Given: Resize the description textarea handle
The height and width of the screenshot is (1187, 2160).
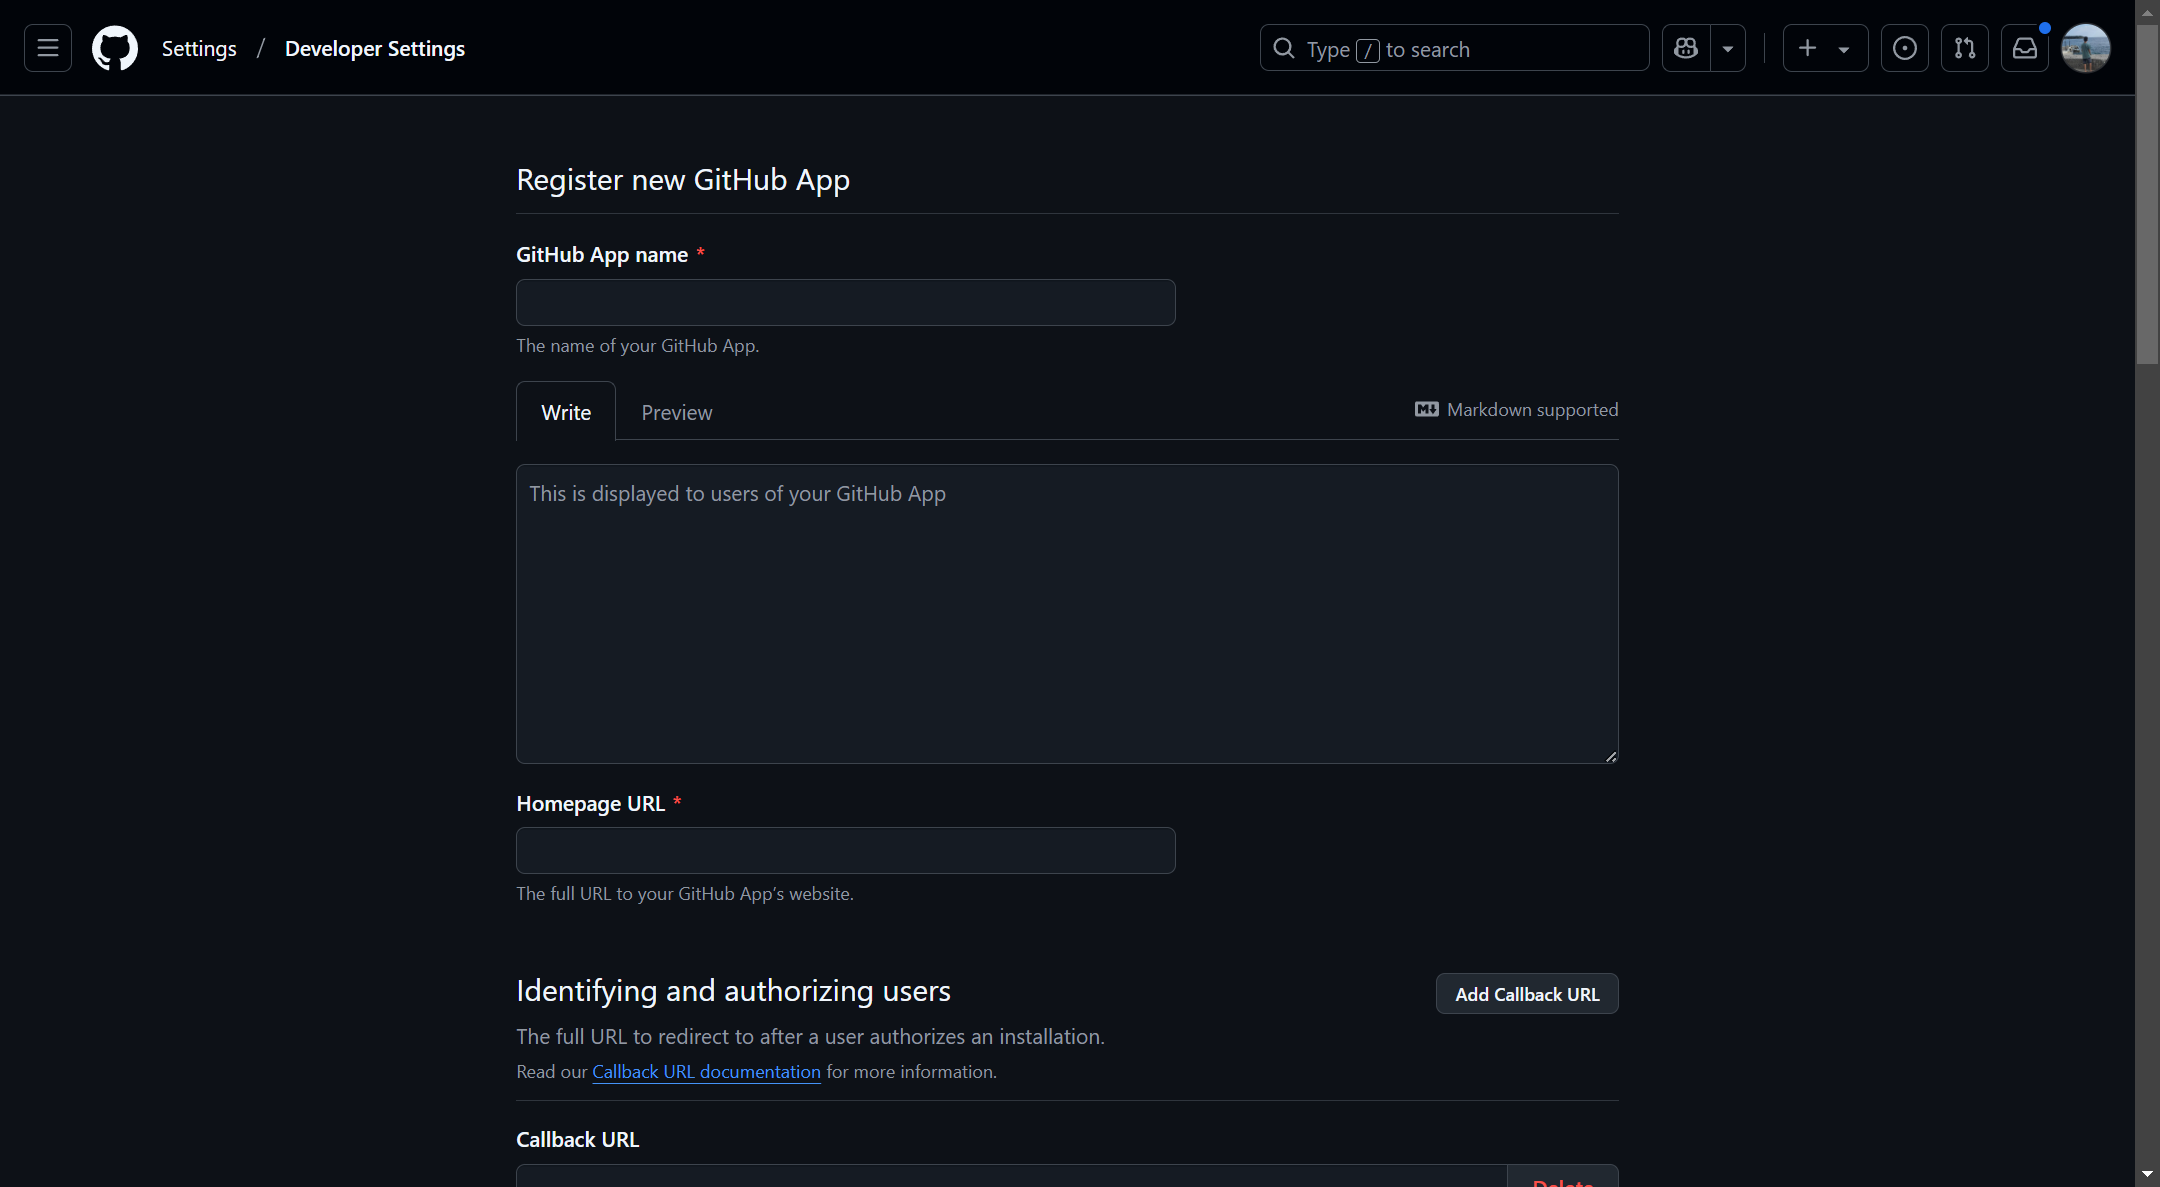Looking at the screenshot, I should (x=1611, y=756).
